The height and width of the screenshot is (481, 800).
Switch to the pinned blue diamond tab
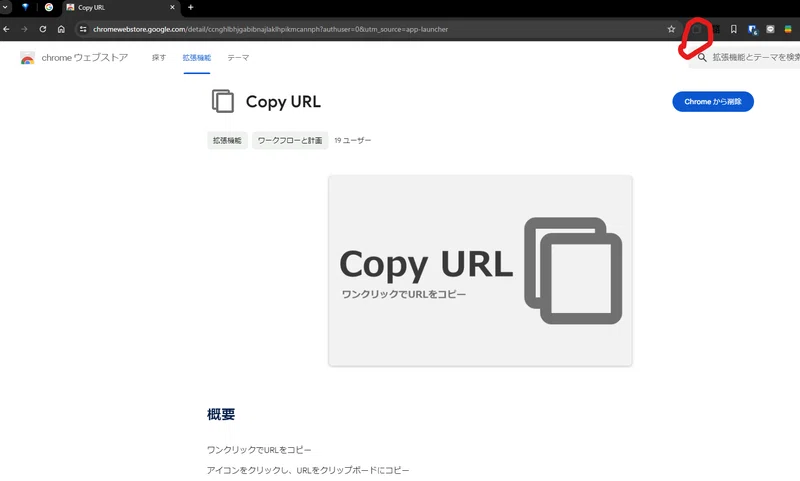tap(25, 7)
